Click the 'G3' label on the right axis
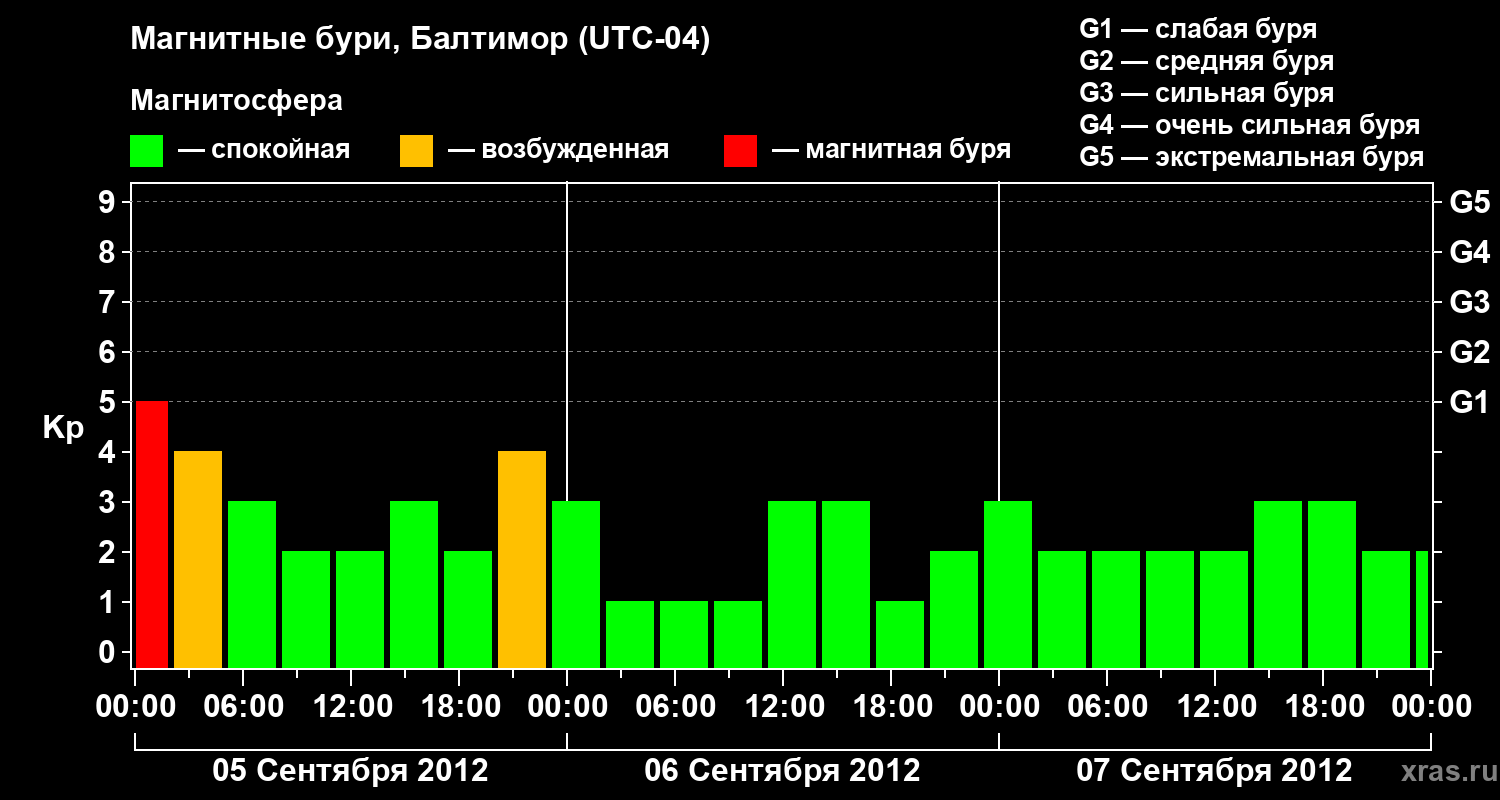The height and width of the screenshot is (800, 1500). 1469,302
